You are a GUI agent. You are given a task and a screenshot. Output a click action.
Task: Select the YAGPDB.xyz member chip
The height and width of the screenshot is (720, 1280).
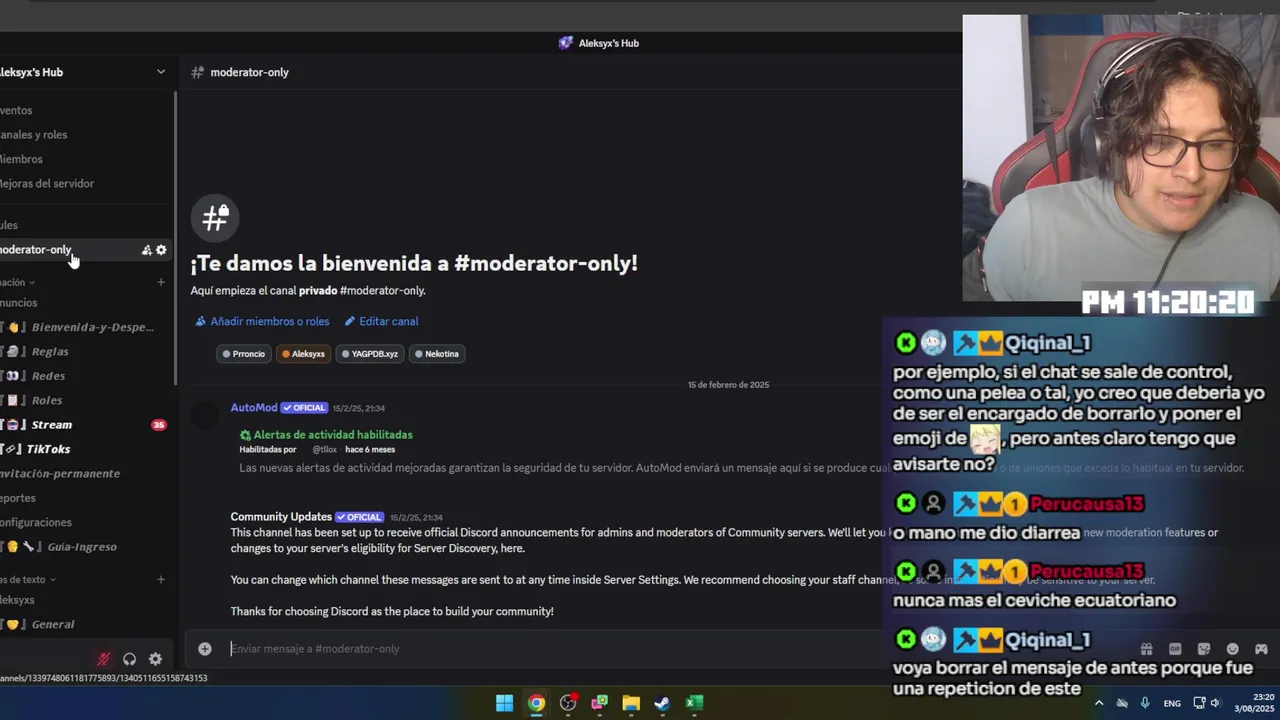[x=369, y=353]
